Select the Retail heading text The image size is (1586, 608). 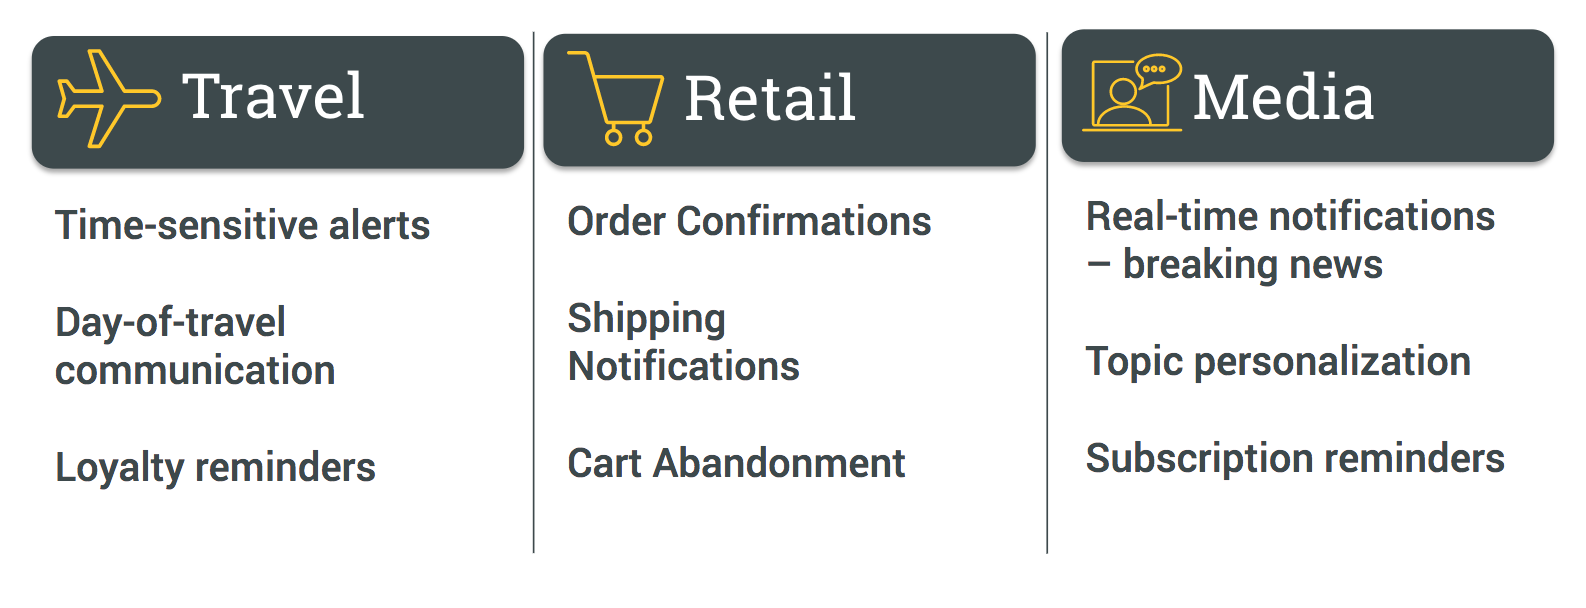770,99
